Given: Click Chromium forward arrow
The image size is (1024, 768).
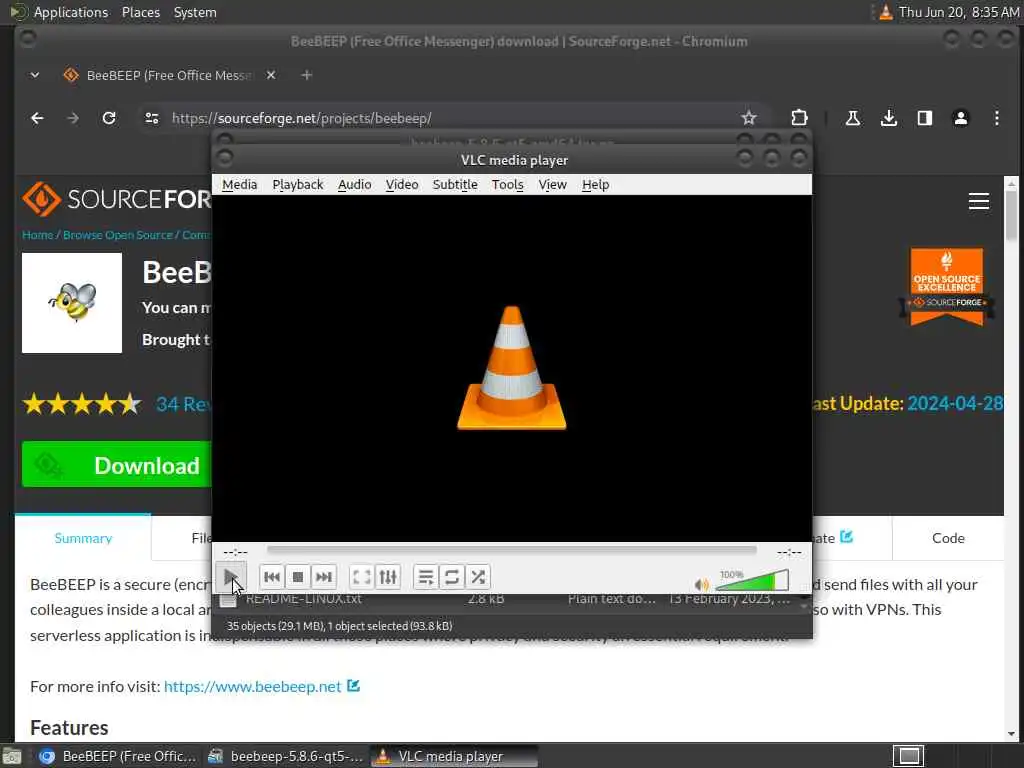Looking at the screenshot, I should pos(73,118).
